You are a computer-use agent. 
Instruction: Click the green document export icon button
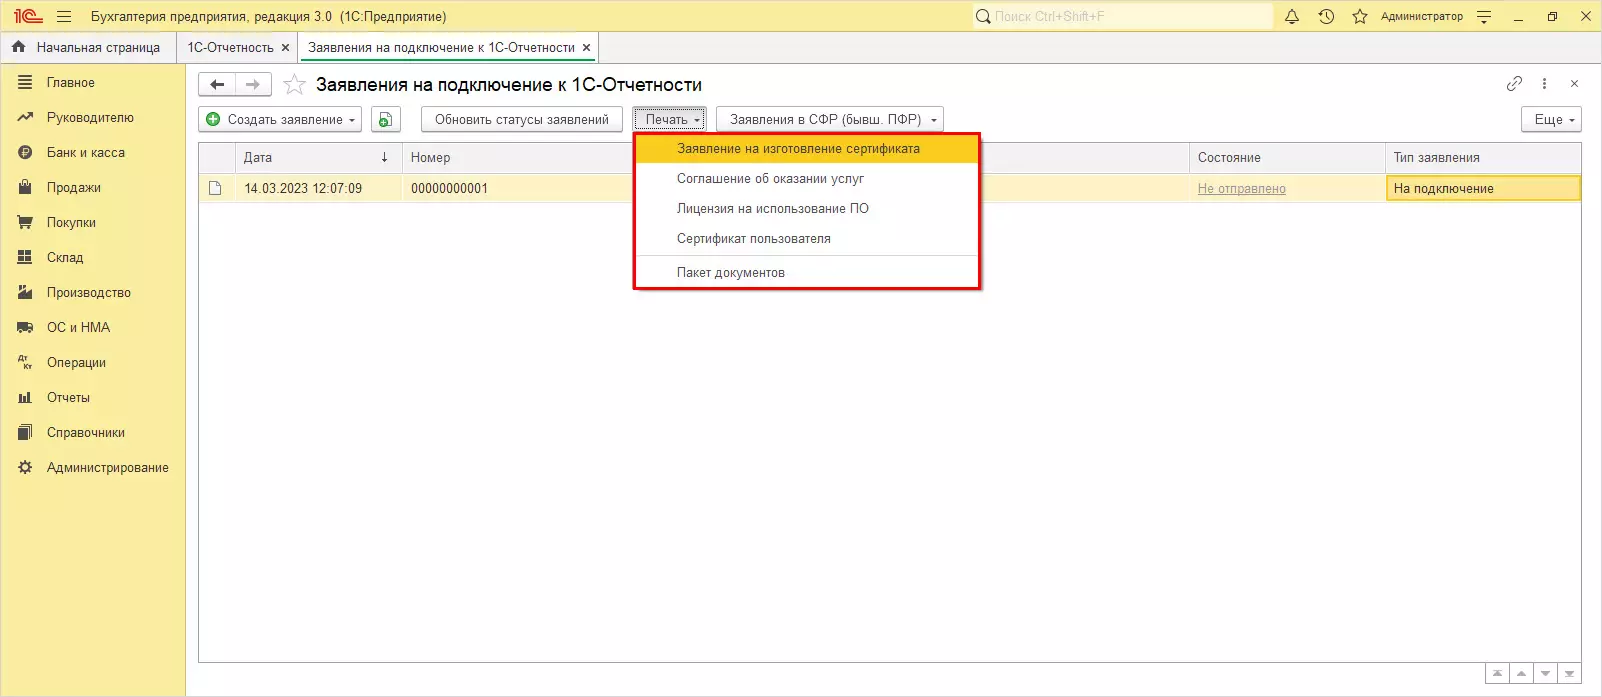[x=386, y=119]
